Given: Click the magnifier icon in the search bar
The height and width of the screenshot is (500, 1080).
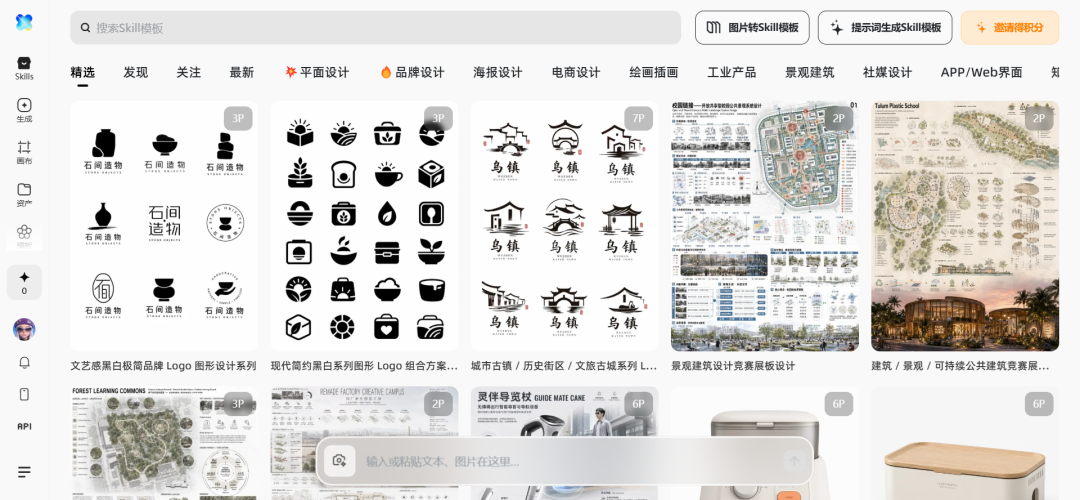Looking at the screenshot, I should pyautogui.click(x=85, y=28).
